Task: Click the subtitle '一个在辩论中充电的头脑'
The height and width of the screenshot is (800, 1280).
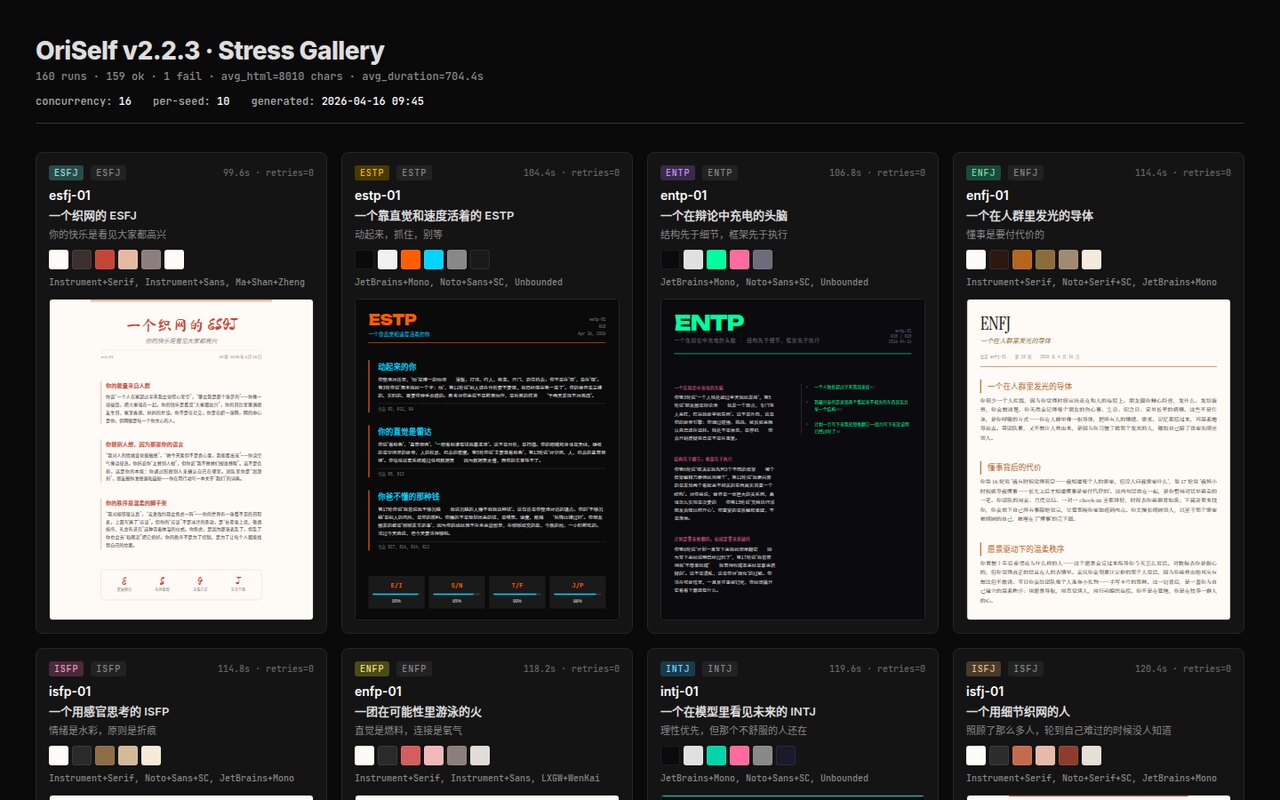Action: coord(724,215)
